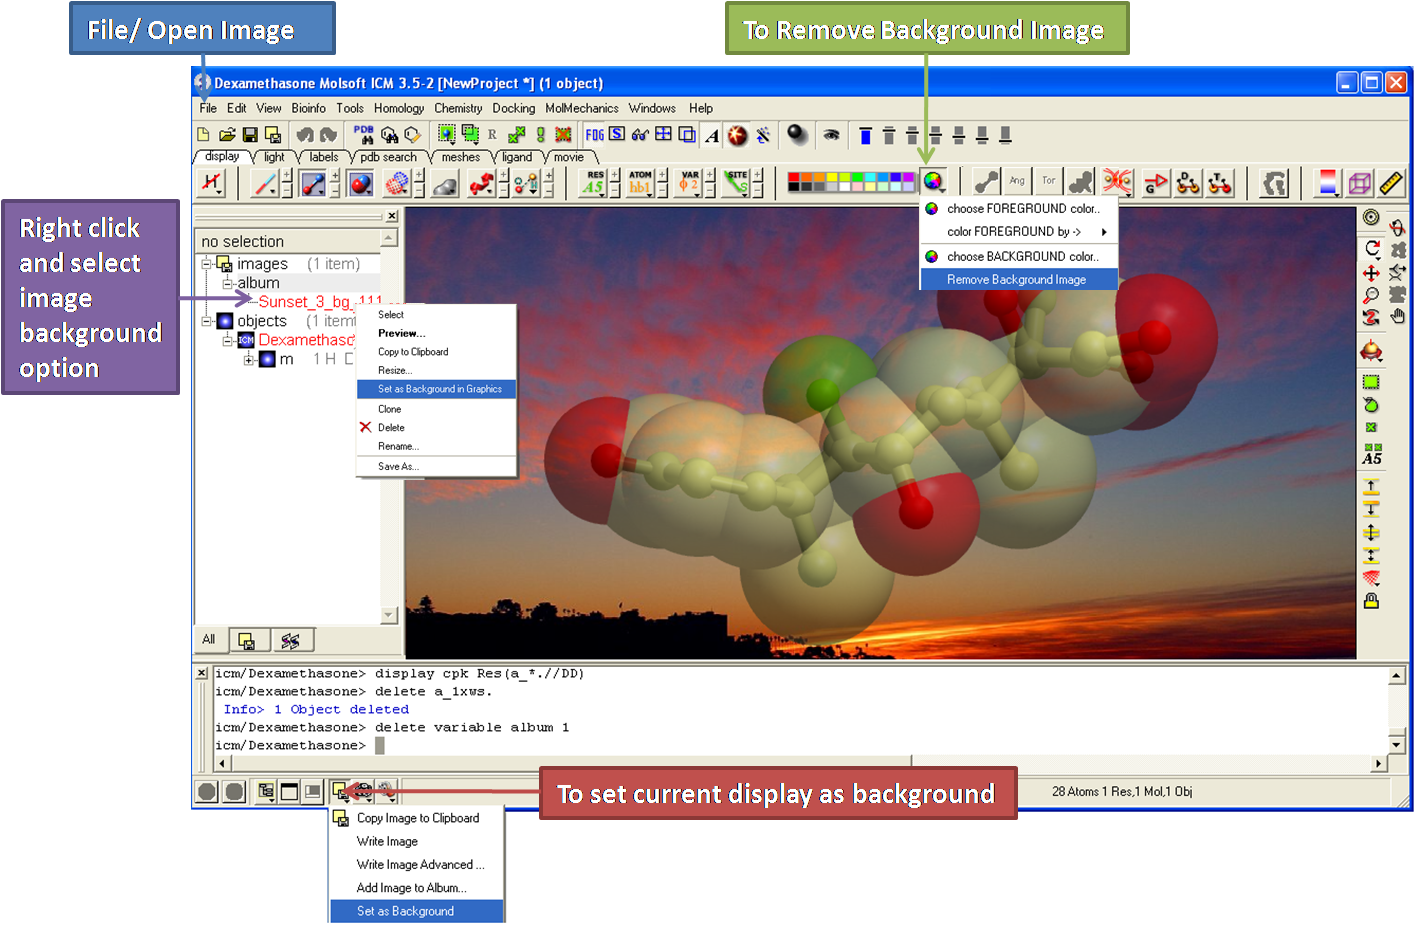This screenshot has width=1421, height=927.
Task: Pick the red color swatch in palette
Action: [794, 178]
